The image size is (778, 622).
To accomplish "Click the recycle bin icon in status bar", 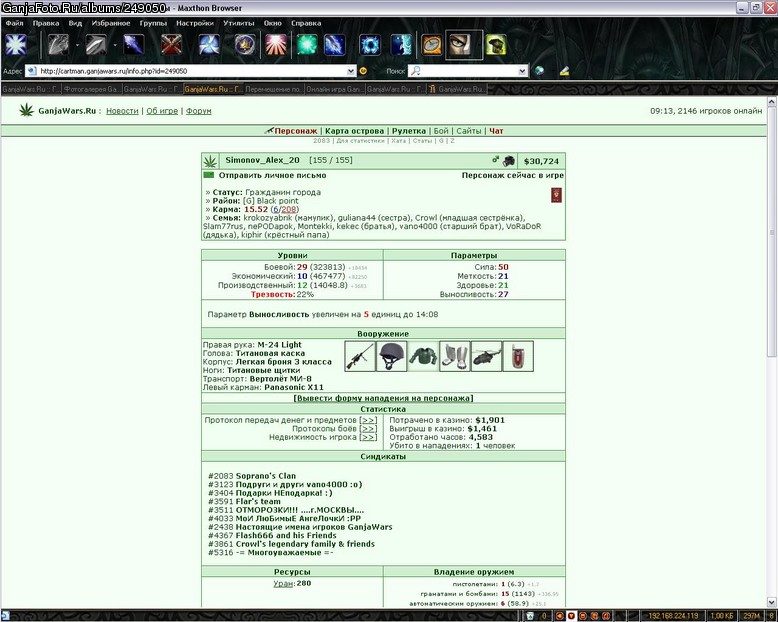I will coord(530,616).
